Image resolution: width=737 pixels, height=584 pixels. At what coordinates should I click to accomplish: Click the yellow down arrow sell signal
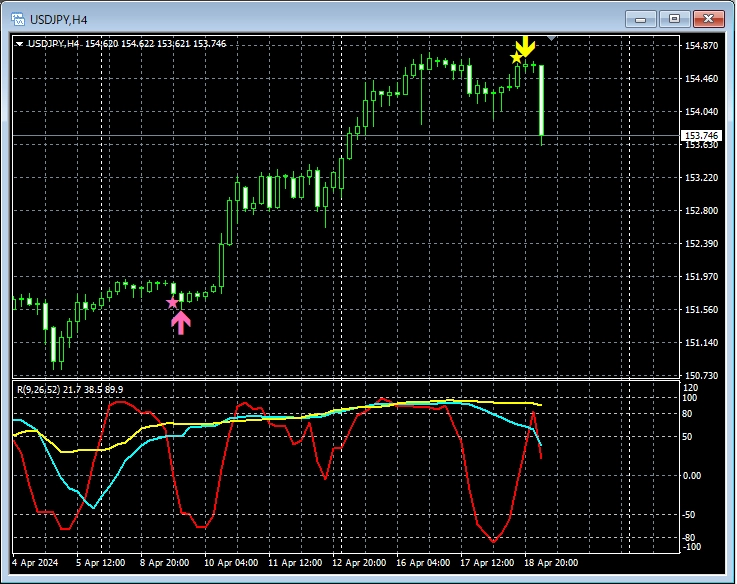(526, 46)
